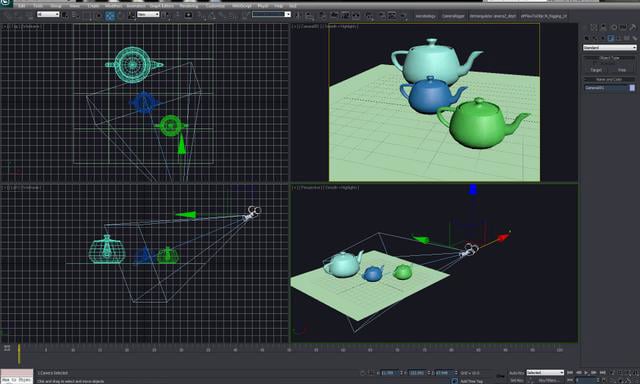Toggle Absolute/Offset transform type-in mode
Screen dimensions: 640x384
click(x=371, y=373)
